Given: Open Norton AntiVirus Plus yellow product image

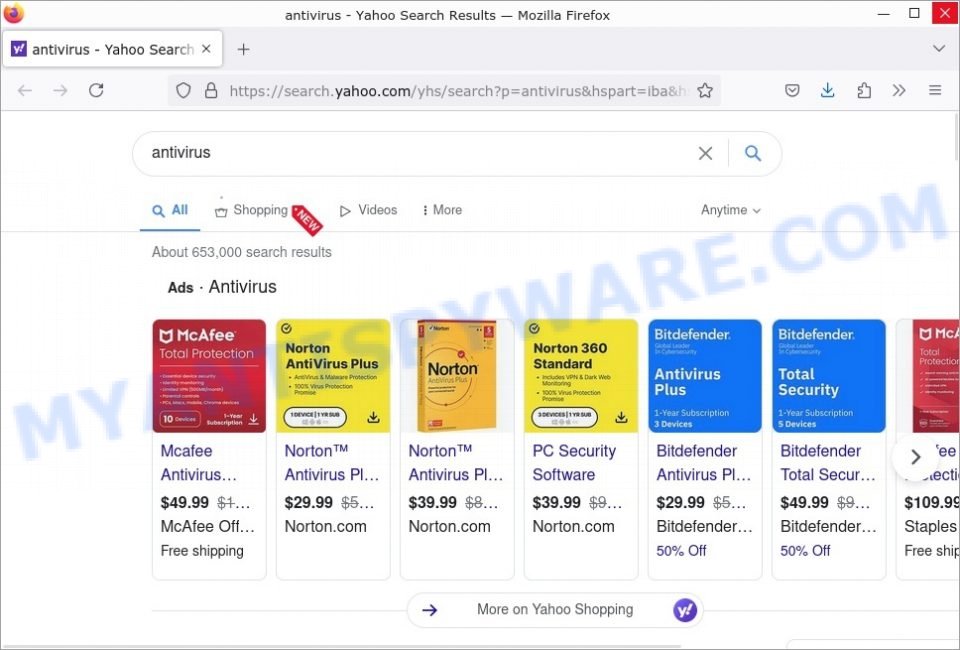Looking at the screenshot, I should 333,376.
